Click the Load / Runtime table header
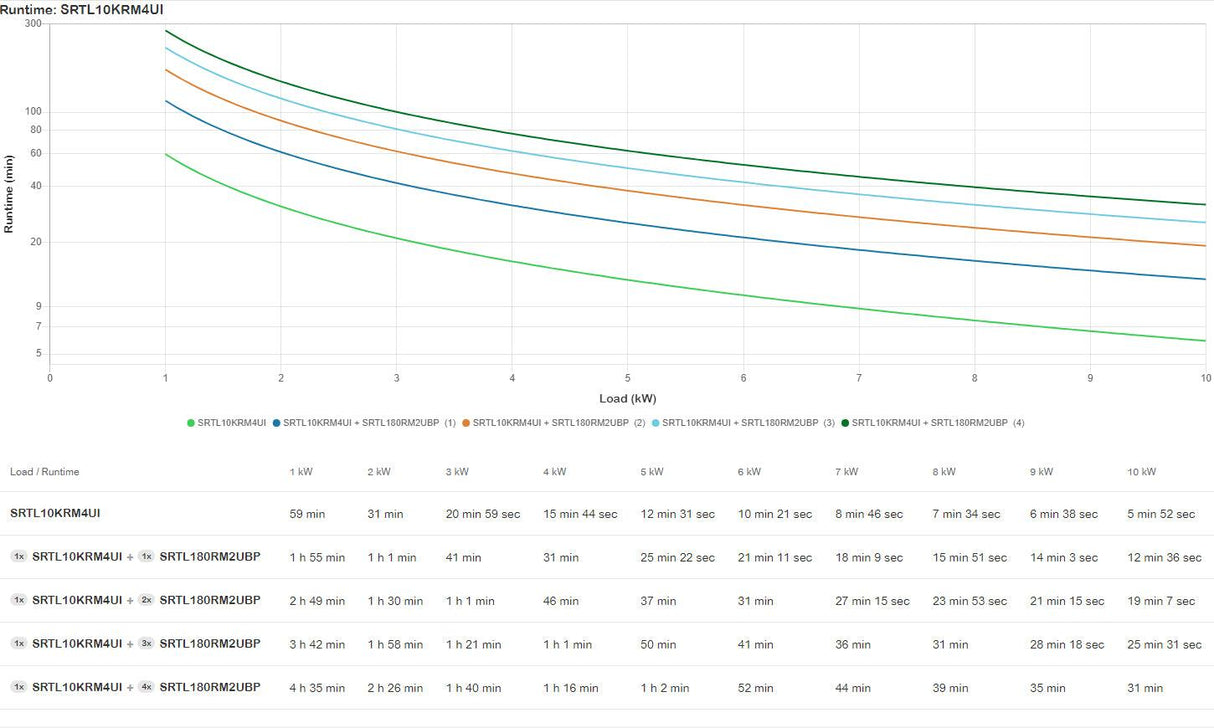This screenshot has height=728, width=1214. point(44,472)
